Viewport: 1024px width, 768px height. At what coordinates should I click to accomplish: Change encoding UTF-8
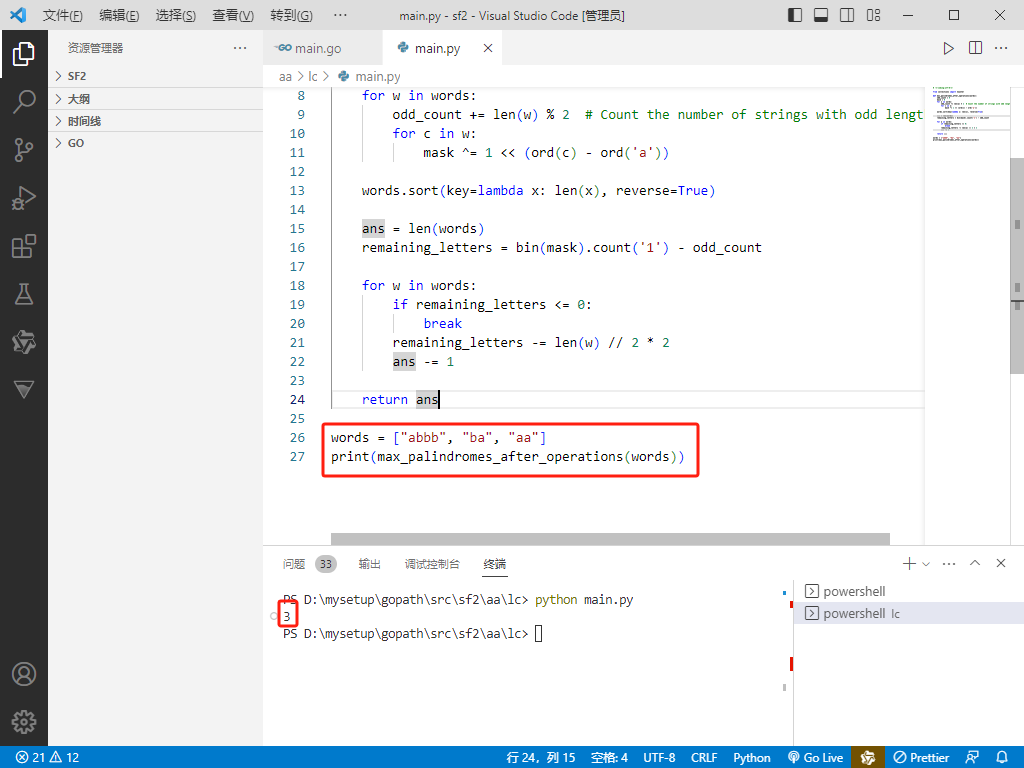659,758
